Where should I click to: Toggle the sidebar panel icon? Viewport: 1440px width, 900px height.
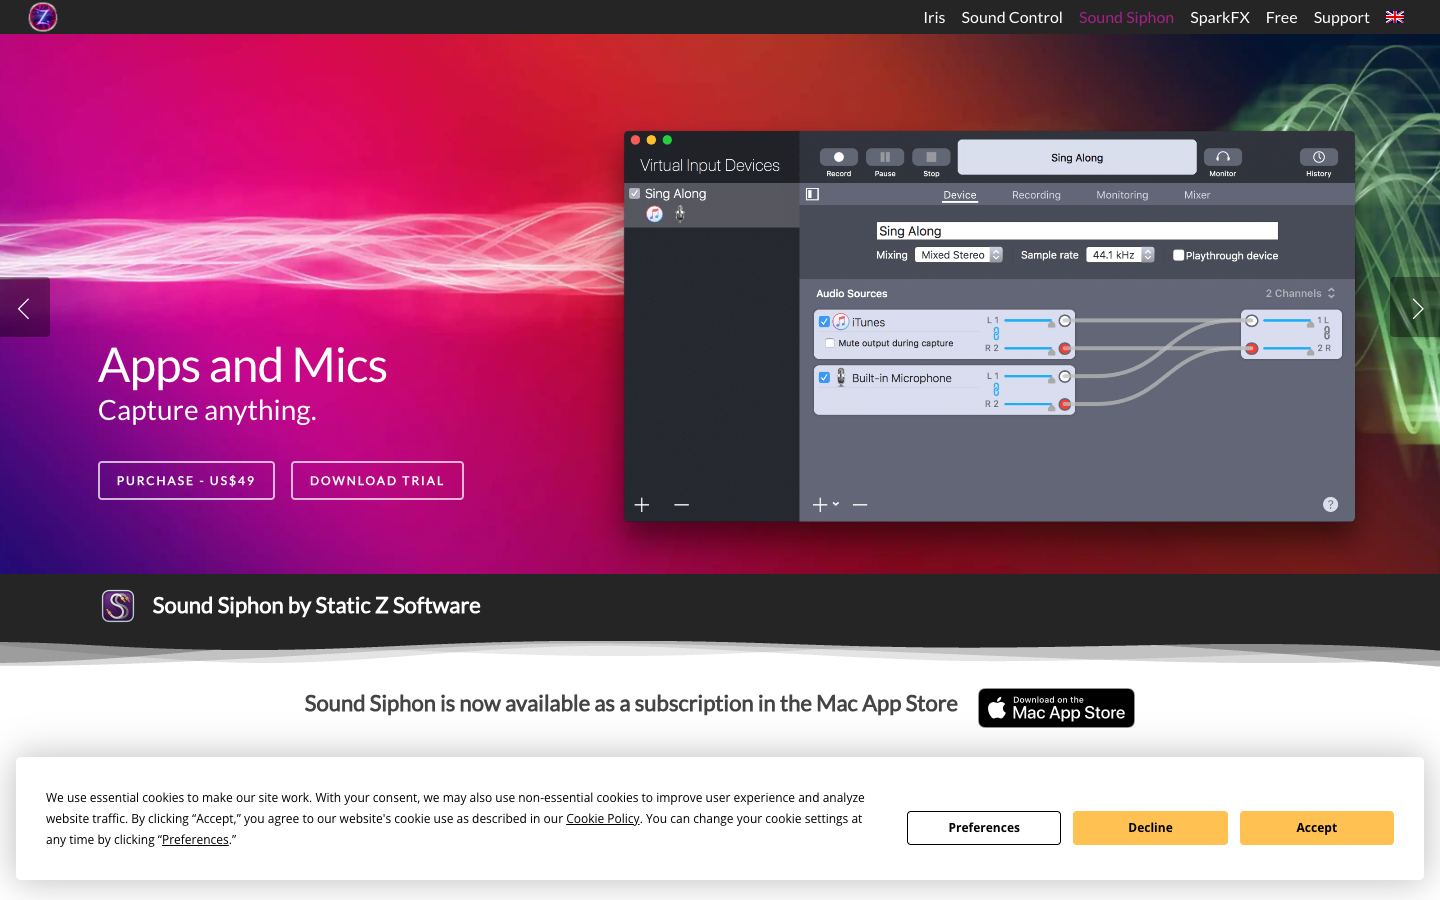[812, 194]
